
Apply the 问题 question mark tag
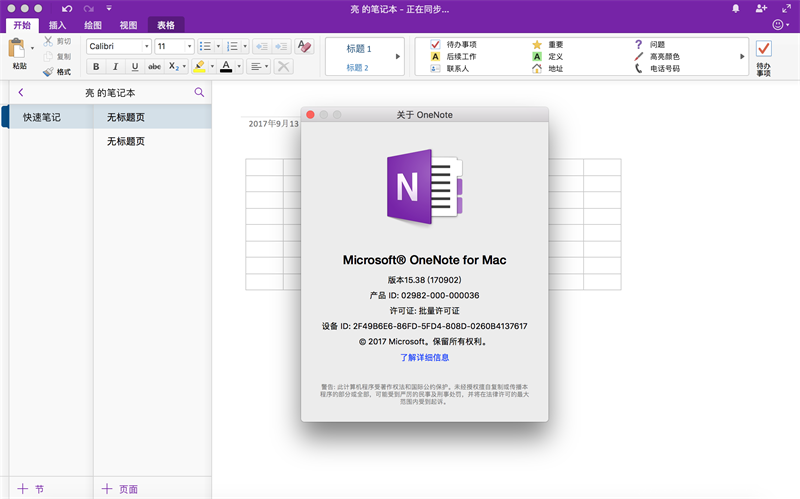649,44
